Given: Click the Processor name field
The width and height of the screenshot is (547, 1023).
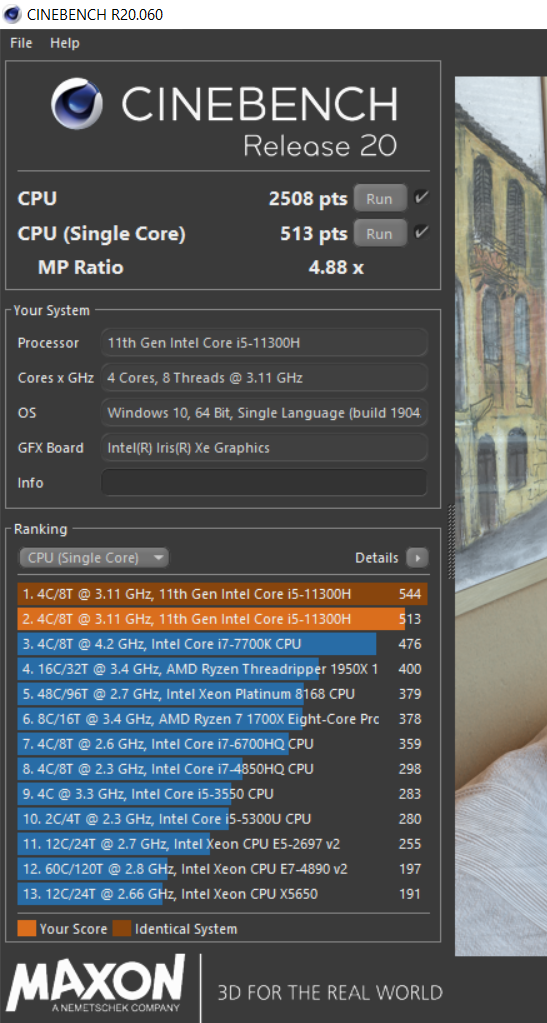Looking at the screenshot, I should [x=264, y=343].
